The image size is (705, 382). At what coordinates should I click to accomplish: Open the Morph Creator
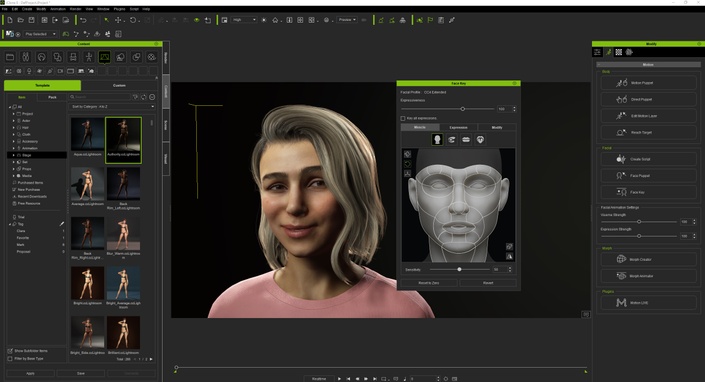[x=648, y=259]
